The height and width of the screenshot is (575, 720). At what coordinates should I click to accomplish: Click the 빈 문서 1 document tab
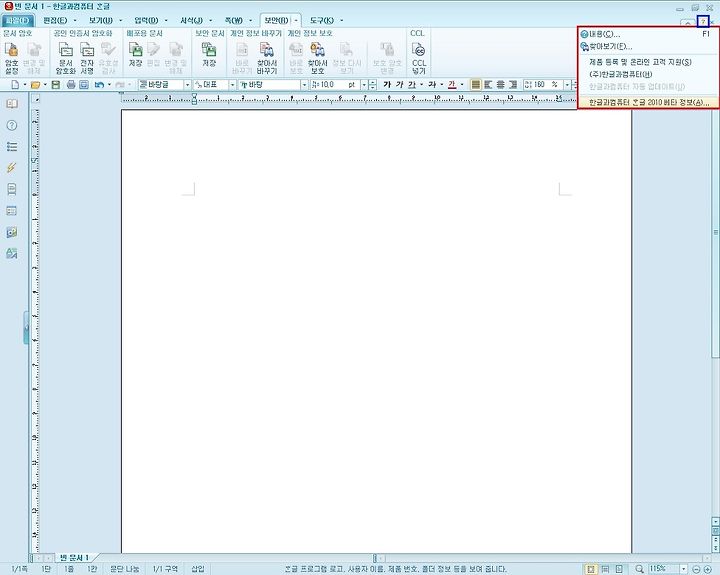pos(74,558)
